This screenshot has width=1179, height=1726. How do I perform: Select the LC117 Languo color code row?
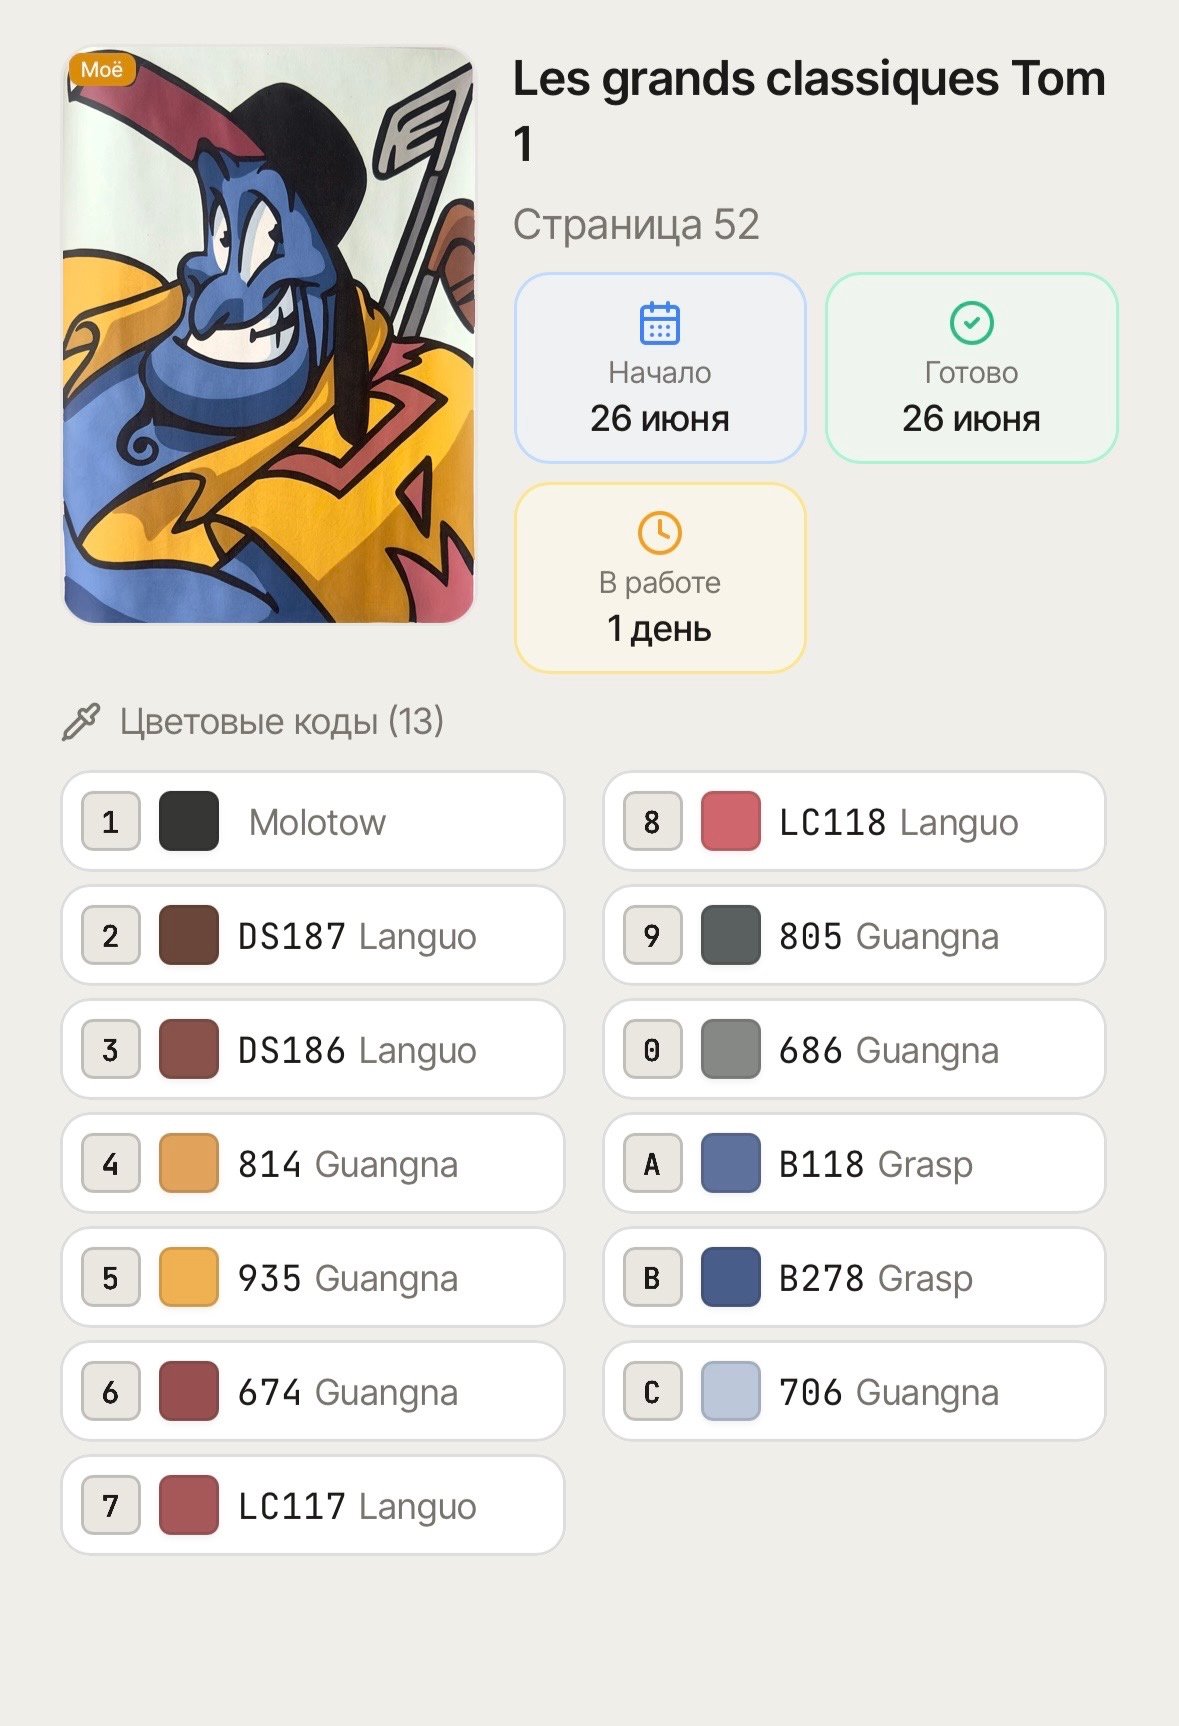(313, 1505)
